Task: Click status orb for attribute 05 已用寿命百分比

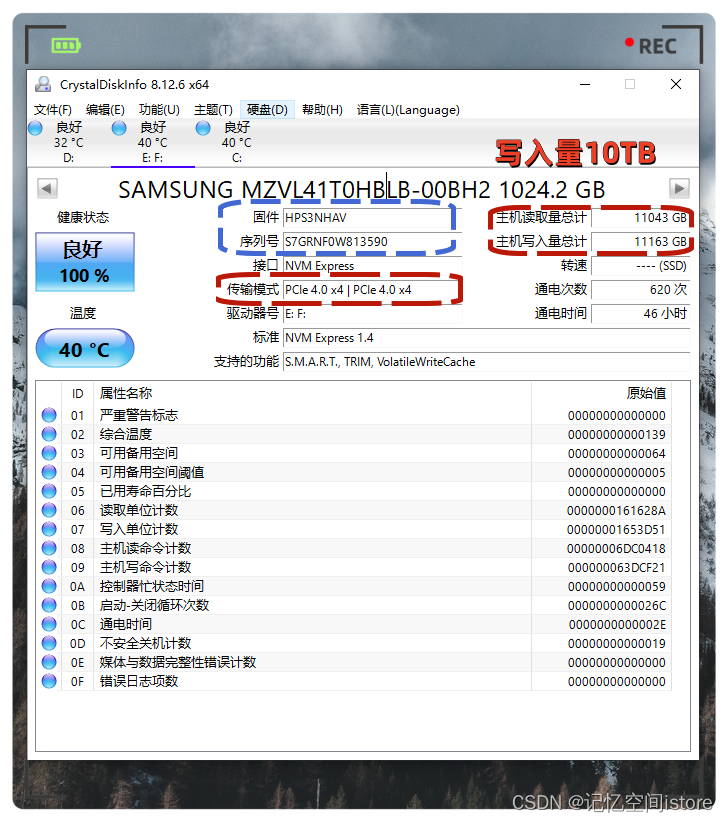Action: (49, 491)
